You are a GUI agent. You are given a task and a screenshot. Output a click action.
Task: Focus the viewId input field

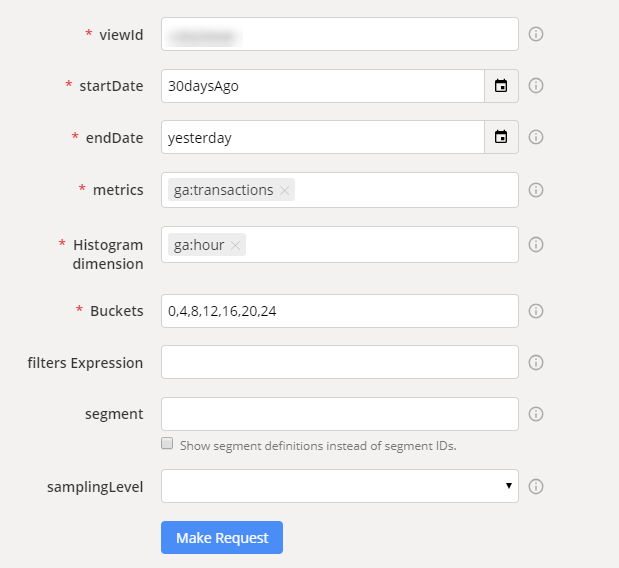(x=339, y=34)
